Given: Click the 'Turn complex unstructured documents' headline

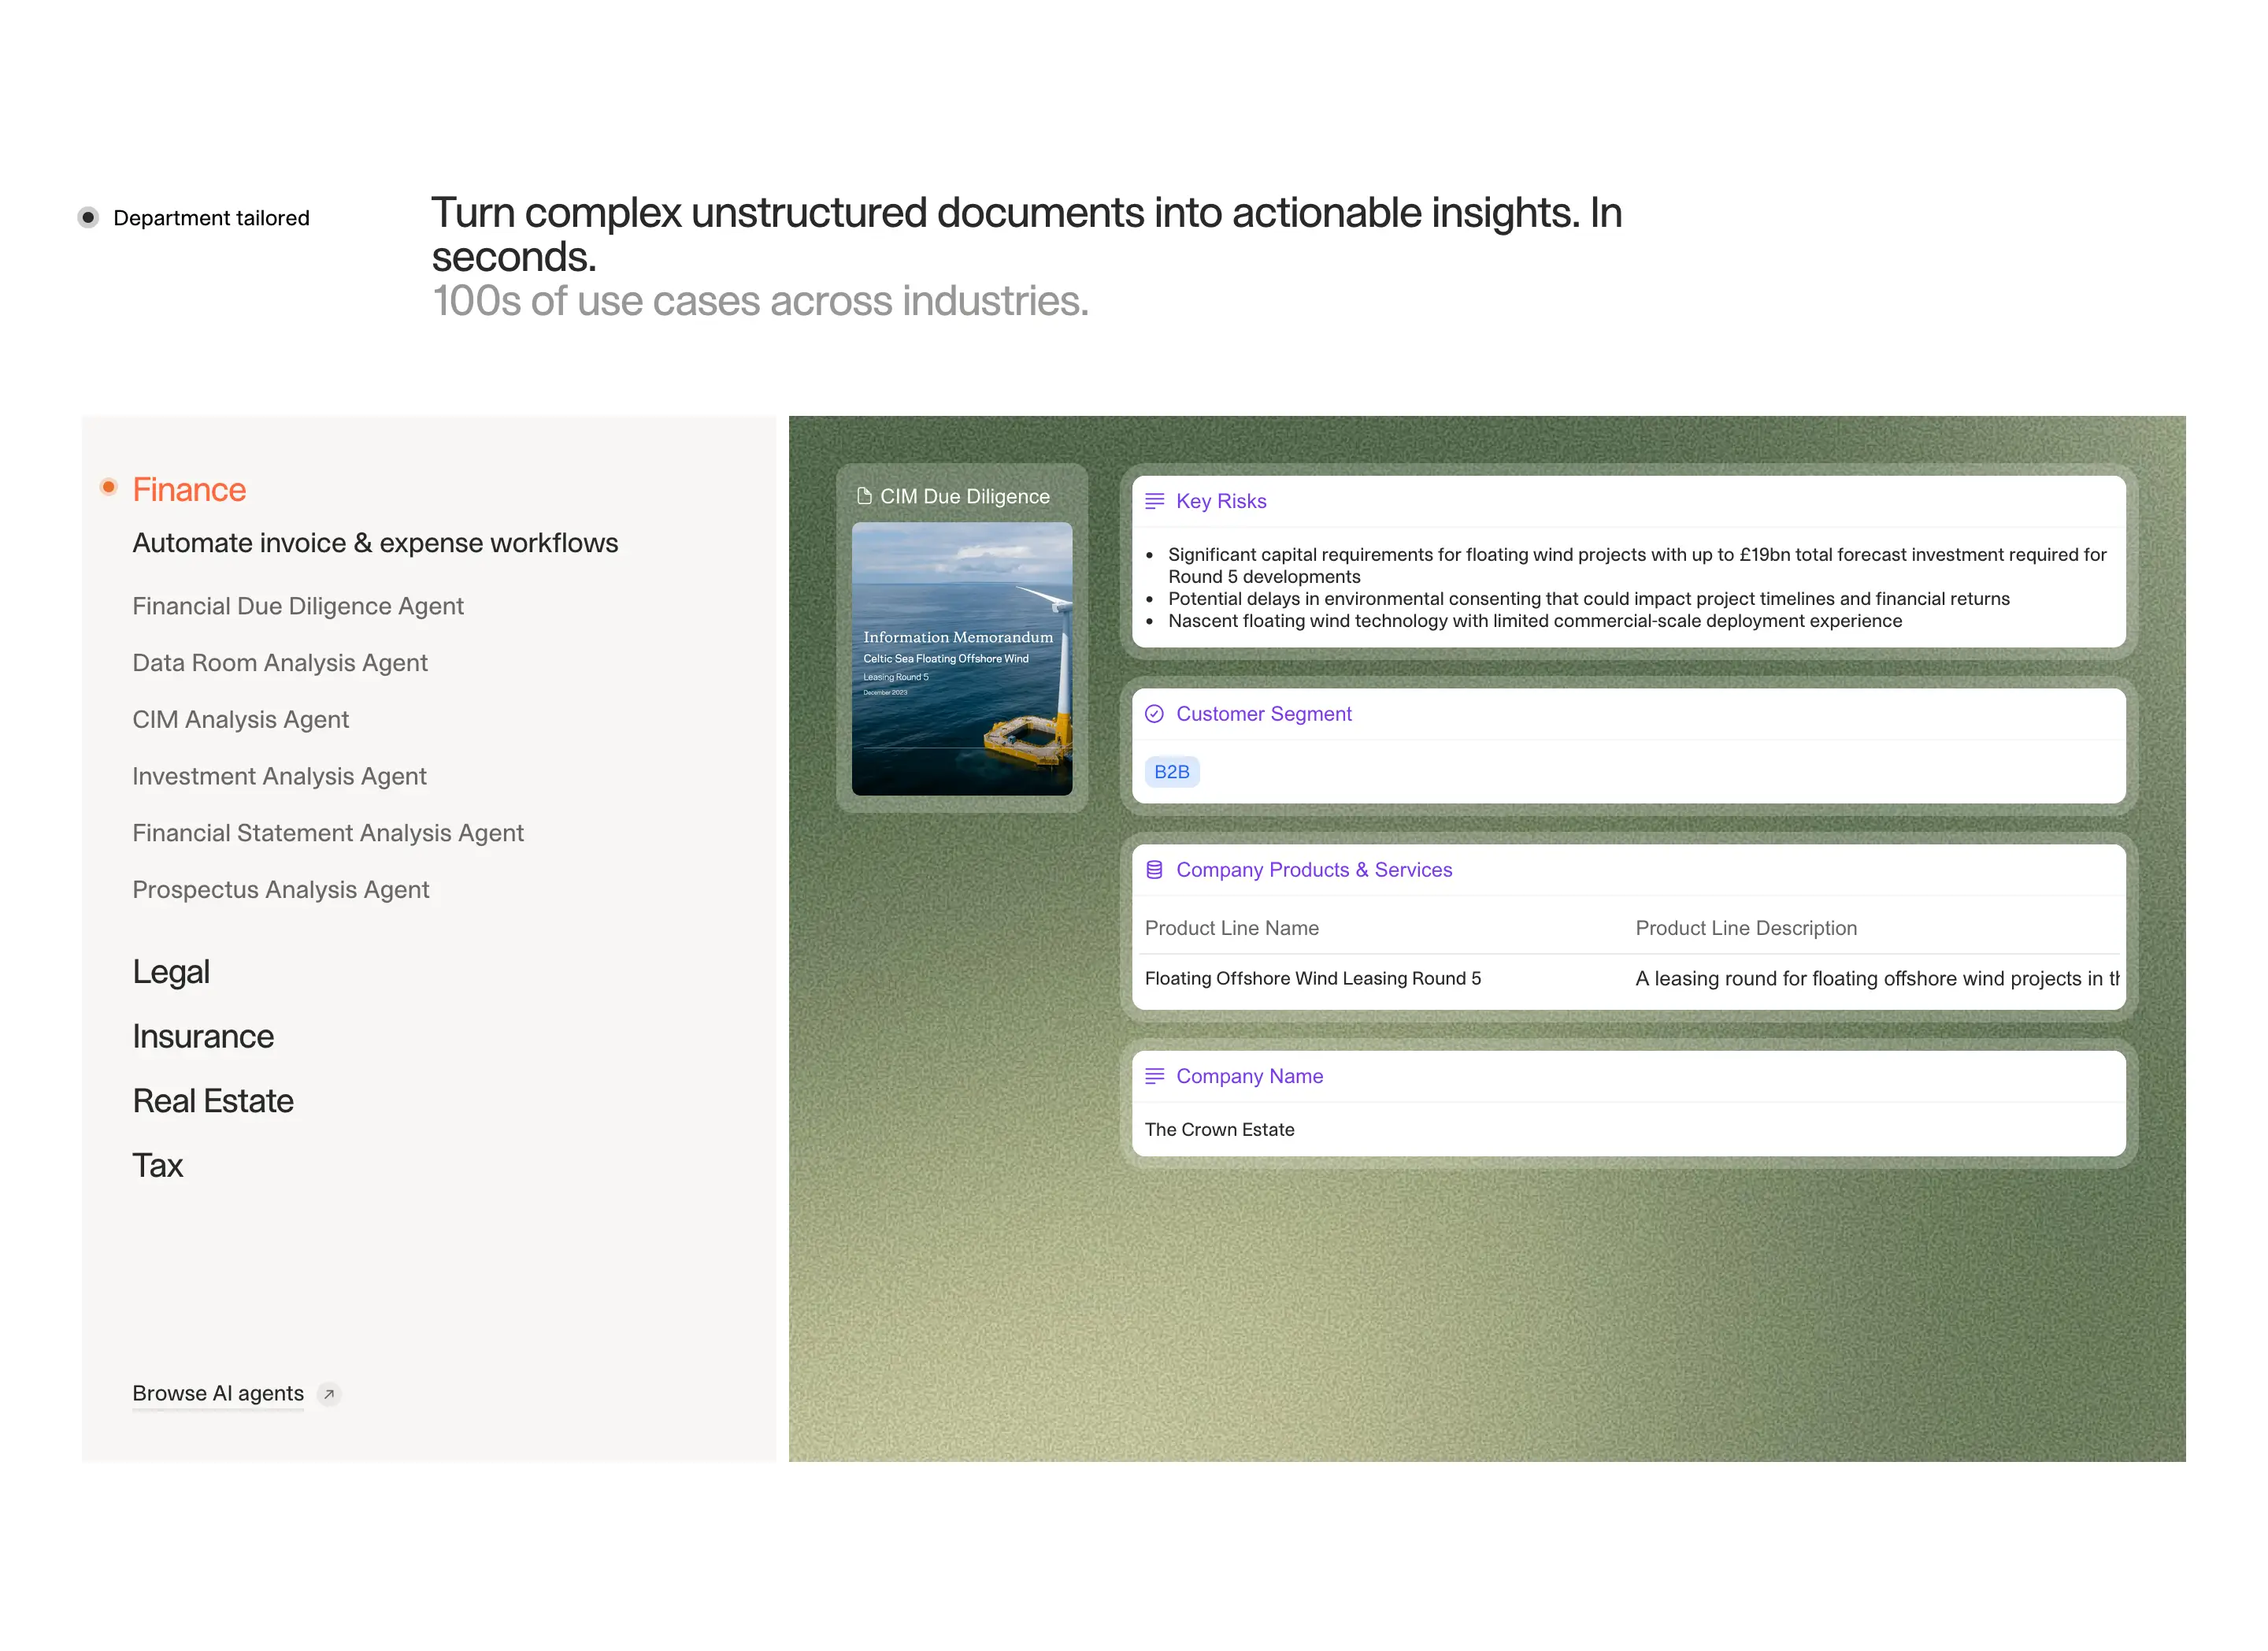Looking at the screenshot, I should pos(1027,235).
